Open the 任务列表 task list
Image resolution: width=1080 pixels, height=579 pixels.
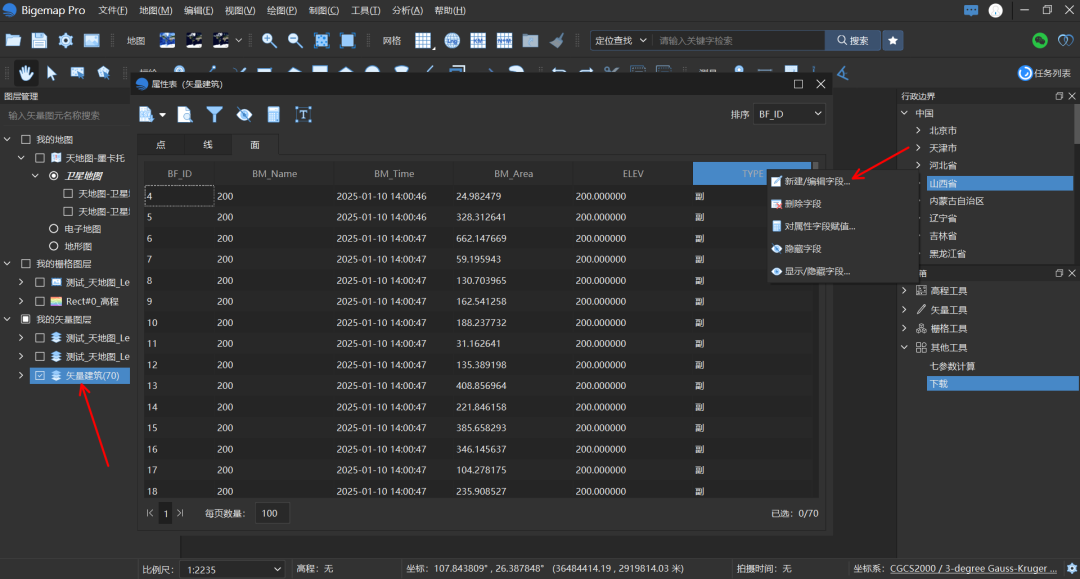coord(1044,73)
